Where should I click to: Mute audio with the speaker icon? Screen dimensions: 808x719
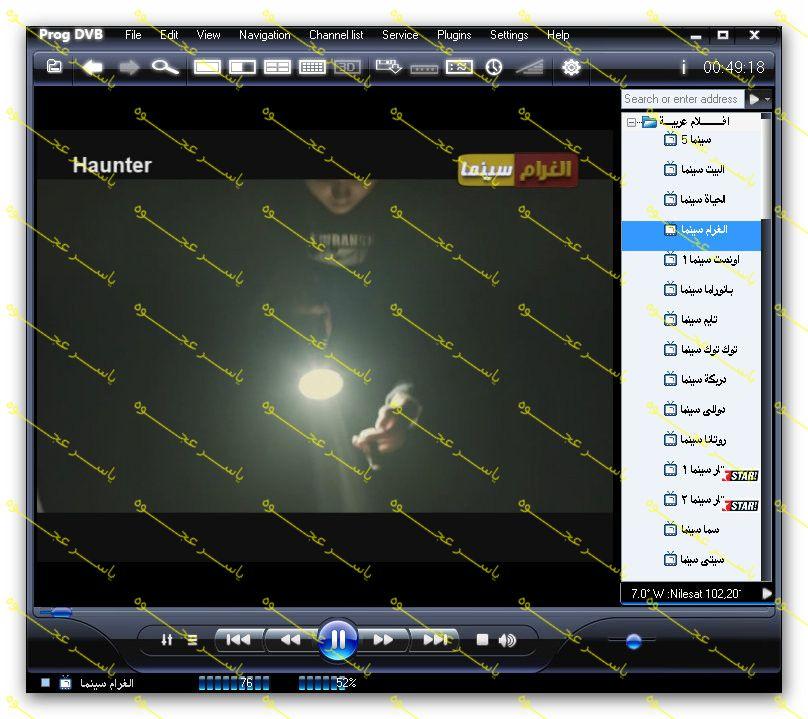tap(507, 640)
